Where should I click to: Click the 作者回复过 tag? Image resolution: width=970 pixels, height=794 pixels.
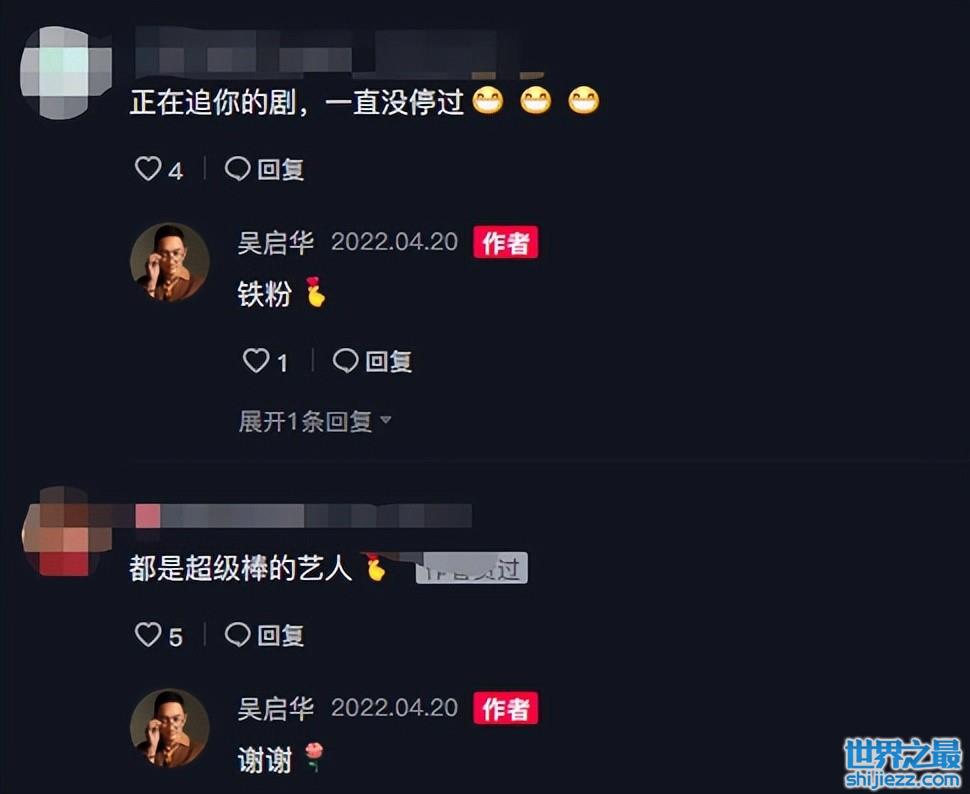click(x=471, y=568)
